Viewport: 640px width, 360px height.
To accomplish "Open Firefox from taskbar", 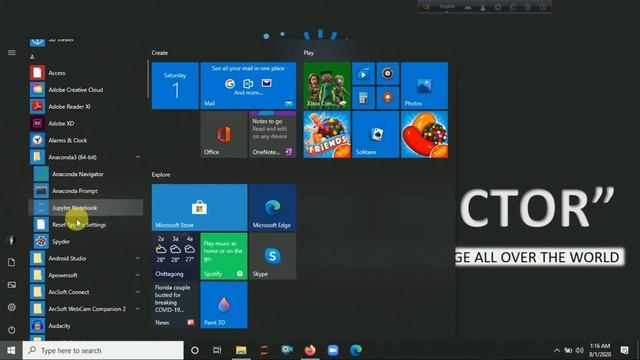I will [310, 350].
